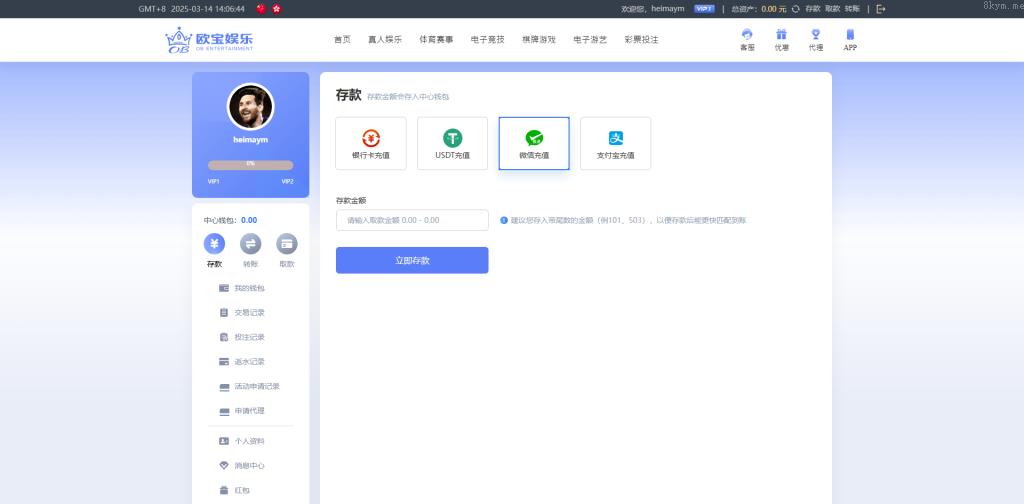
Task: Open 真人娱乐 in top navigation
Action: pos(384,40)
